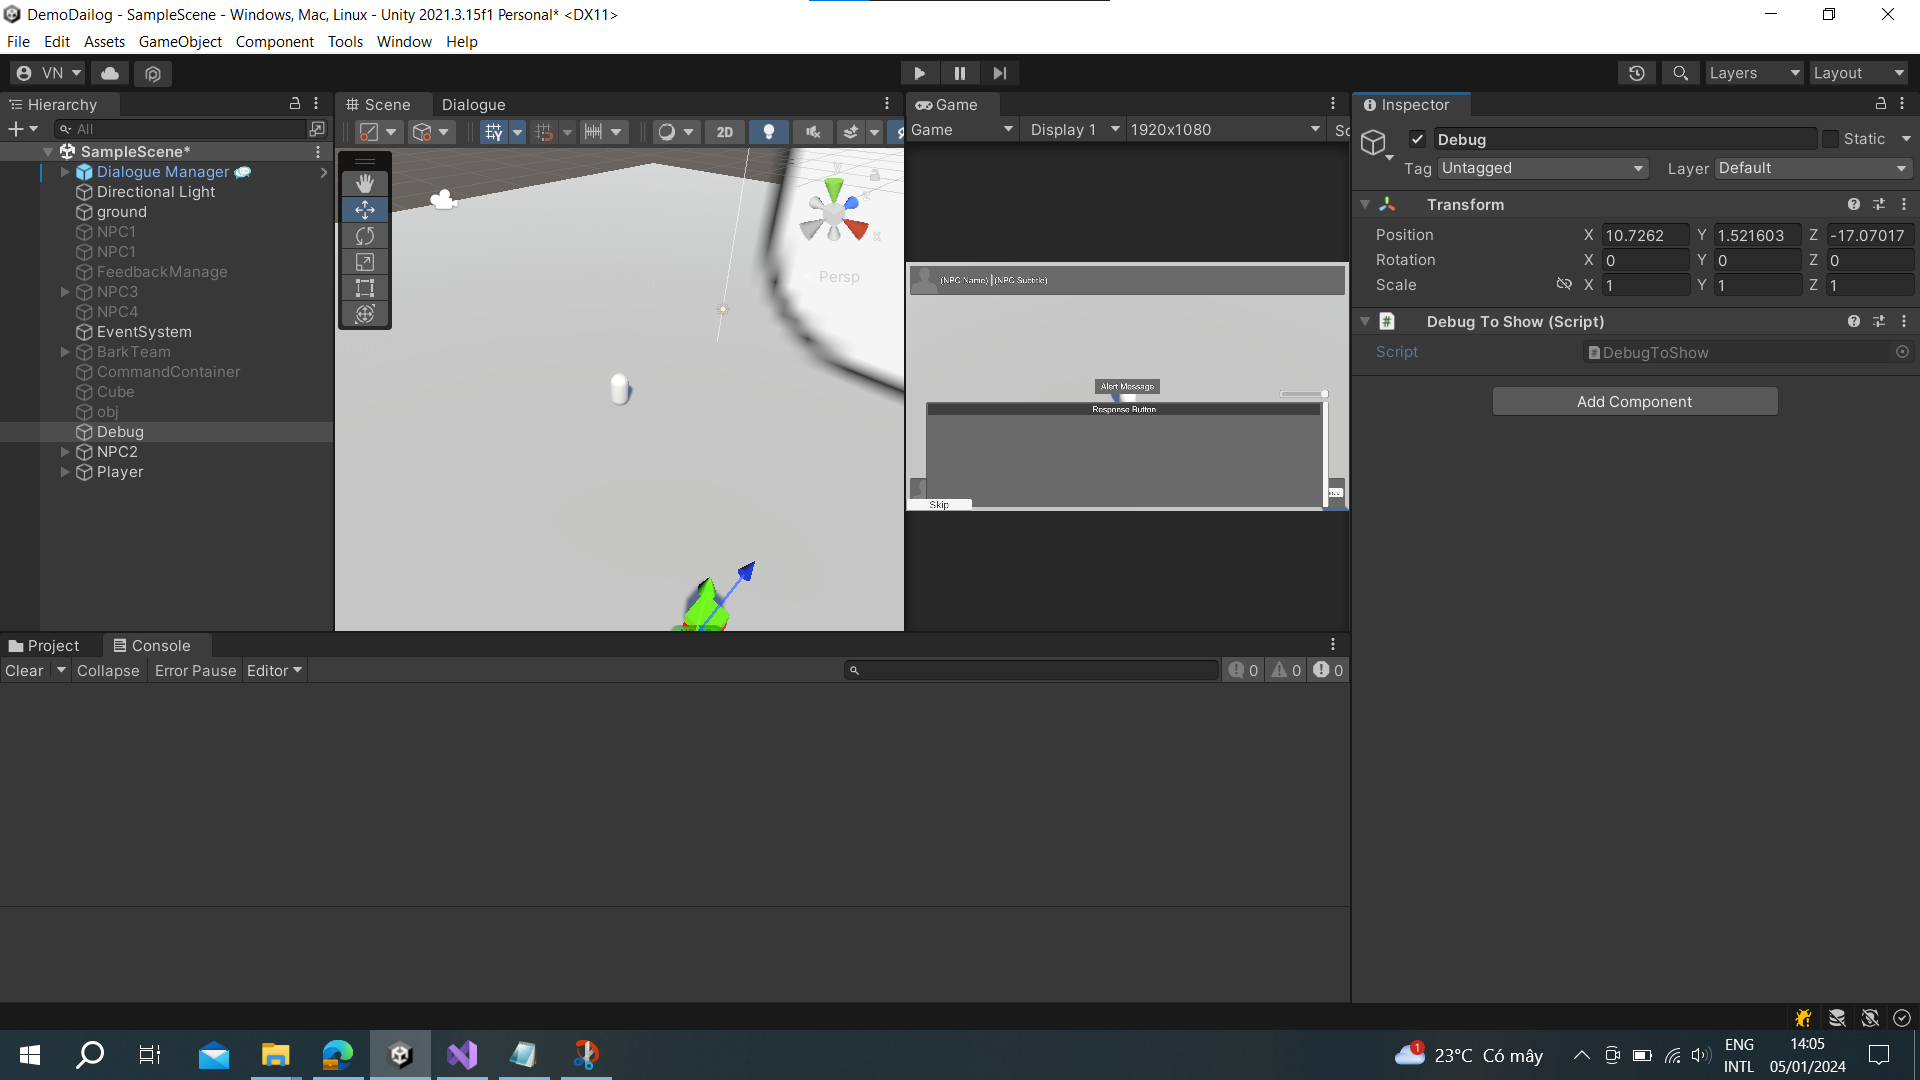Open the global search magnifier
The image size is (1920, 1080).
click(x=1681, y=73)
